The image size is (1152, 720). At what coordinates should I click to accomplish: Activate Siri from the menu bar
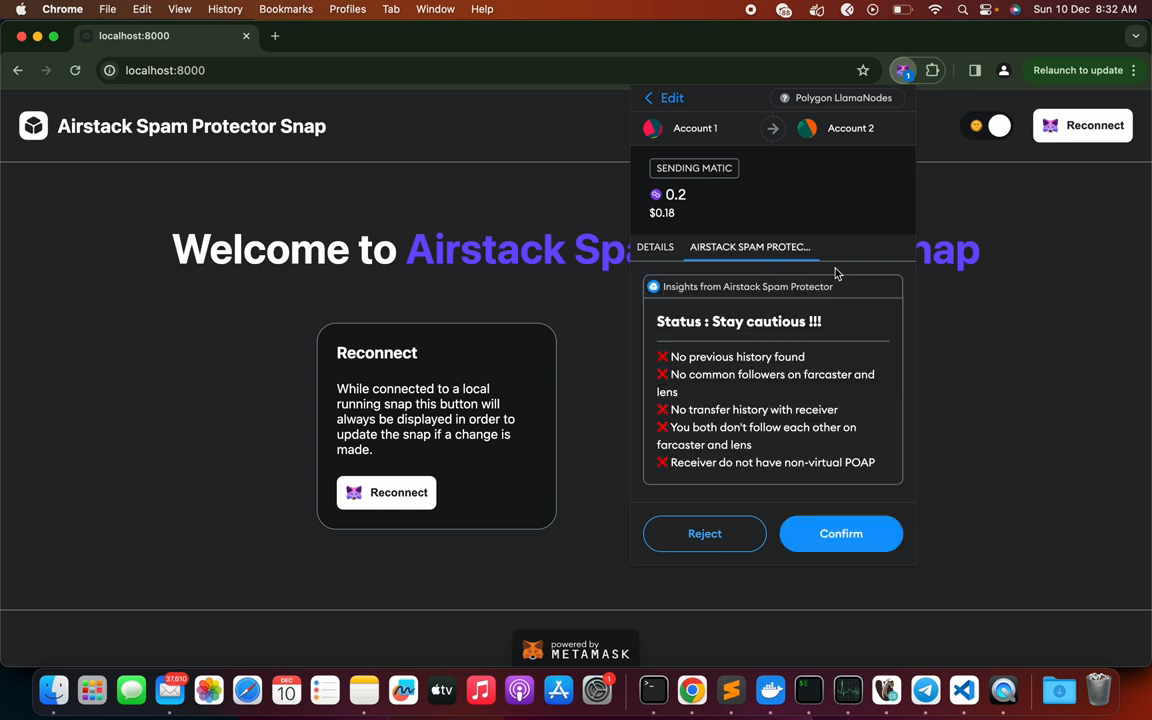pyautogui.click(x=1015, y=10)
